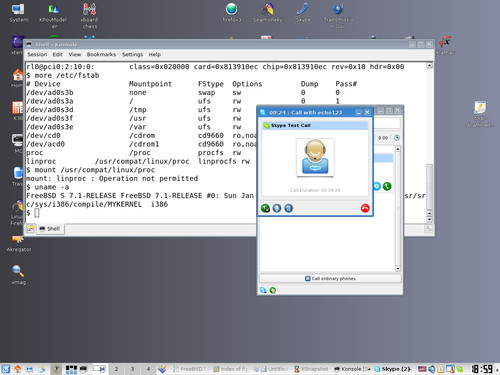
Task: Click the echo123 avatar picture
Action: (315, 157)
